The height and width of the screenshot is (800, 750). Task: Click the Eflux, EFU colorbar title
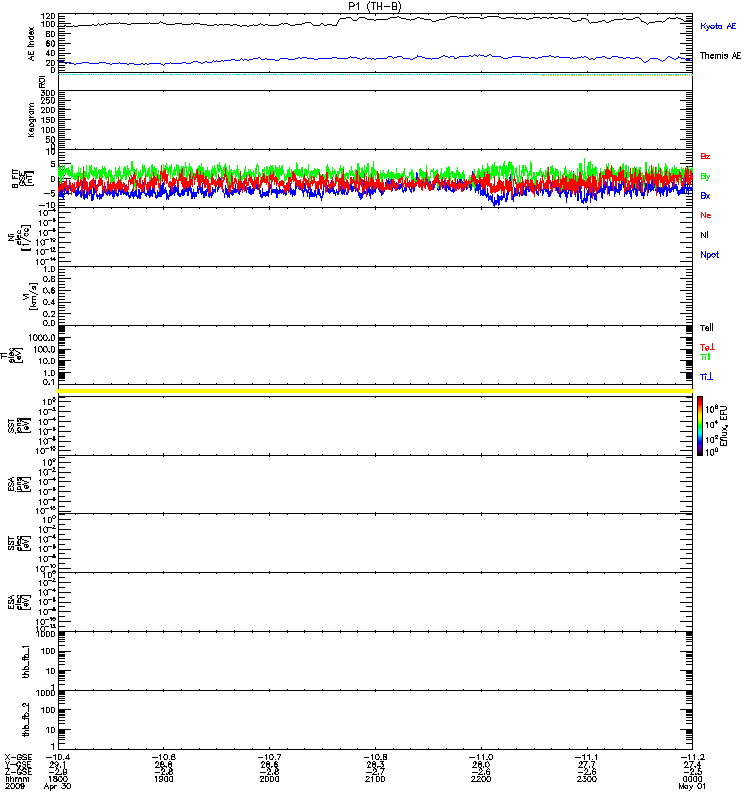[724, 426]
